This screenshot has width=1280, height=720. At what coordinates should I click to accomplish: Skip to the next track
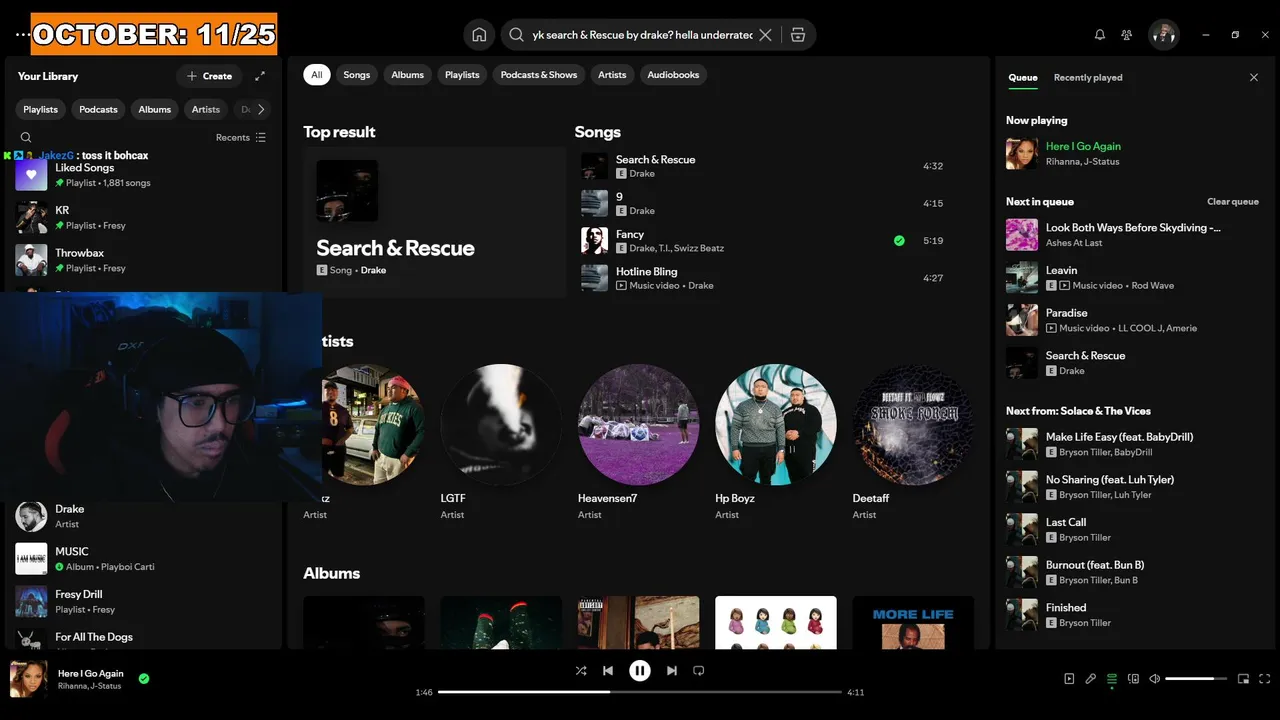coord(672,671)
